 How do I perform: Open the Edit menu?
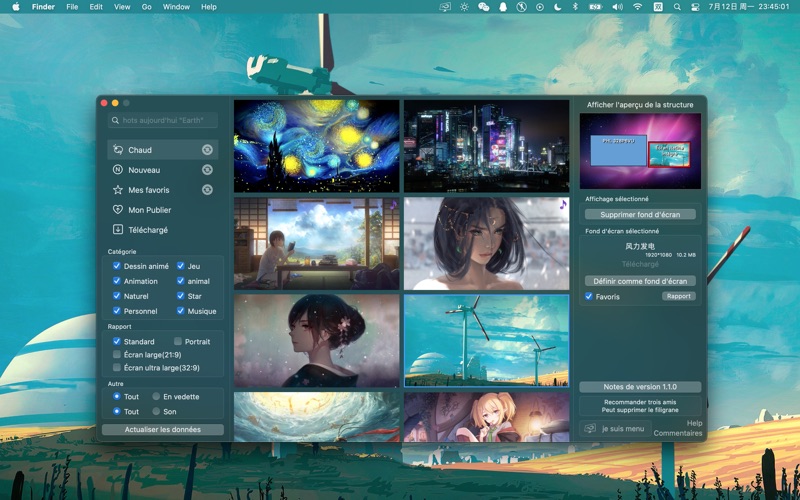point(96,7)
